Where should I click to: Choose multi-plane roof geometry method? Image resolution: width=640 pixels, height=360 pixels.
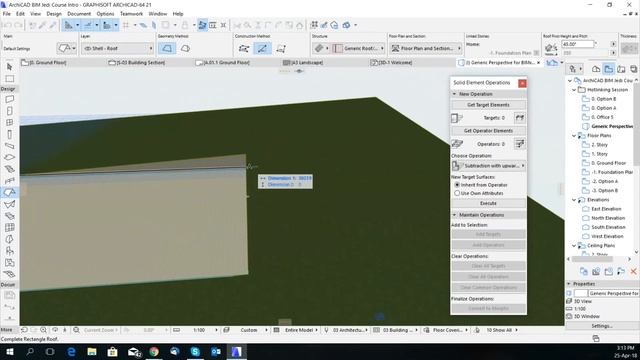click(185, 48)
